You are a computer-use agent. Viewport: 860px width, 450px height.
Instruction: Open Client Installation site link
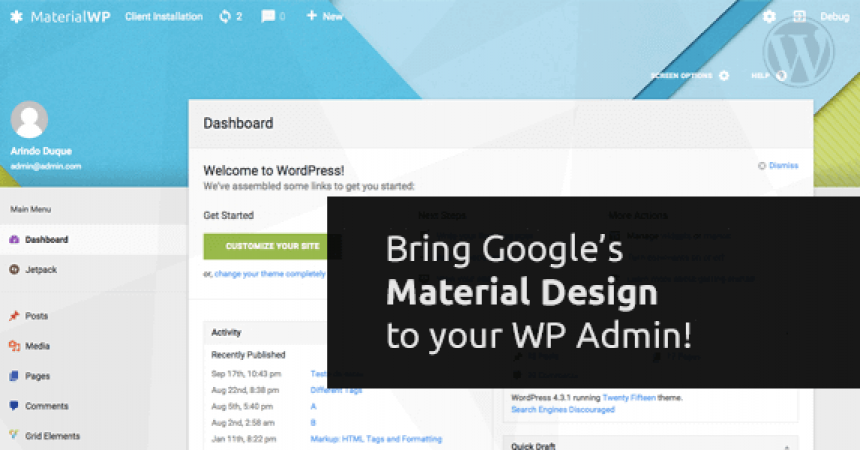pos(163,16)
